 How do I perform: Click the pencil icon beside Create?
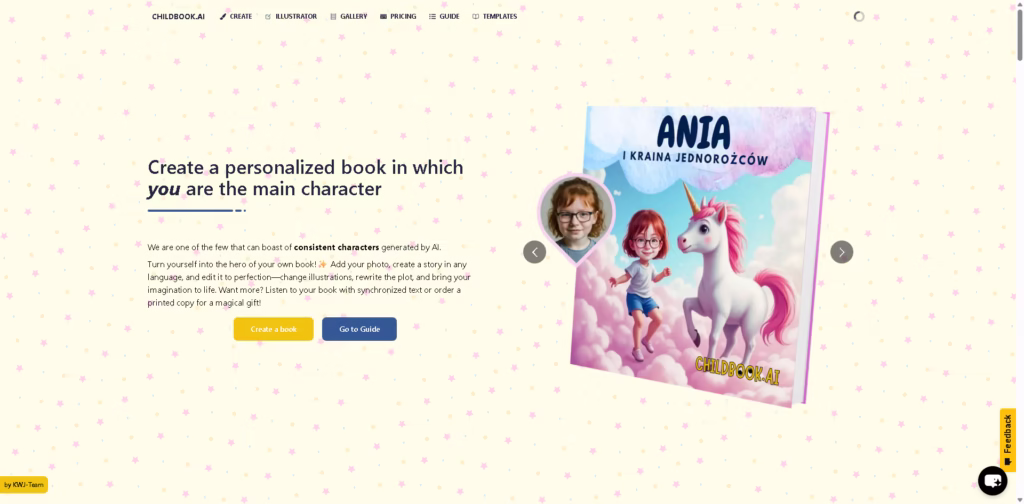coord(223,17)
